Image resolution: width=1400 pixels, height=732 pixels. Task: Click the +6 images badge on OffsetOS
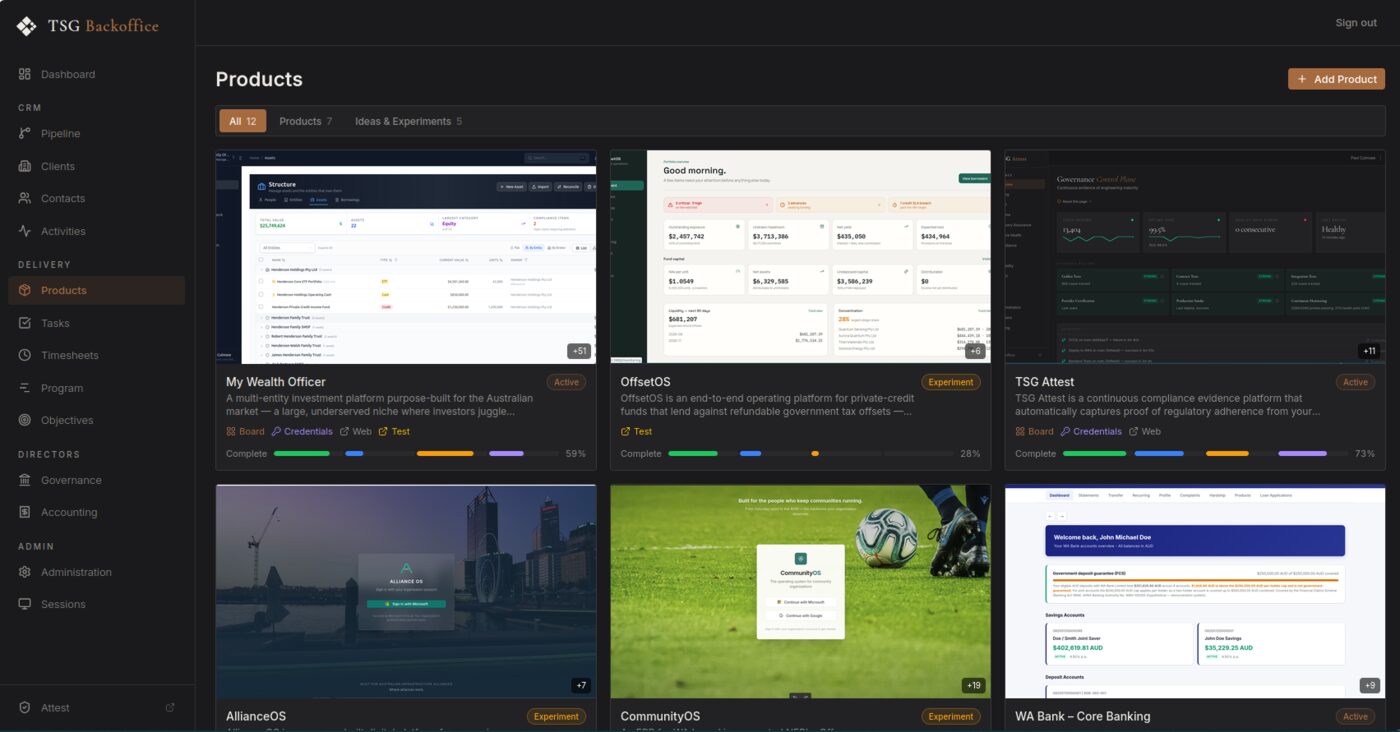tap(976, 351)
